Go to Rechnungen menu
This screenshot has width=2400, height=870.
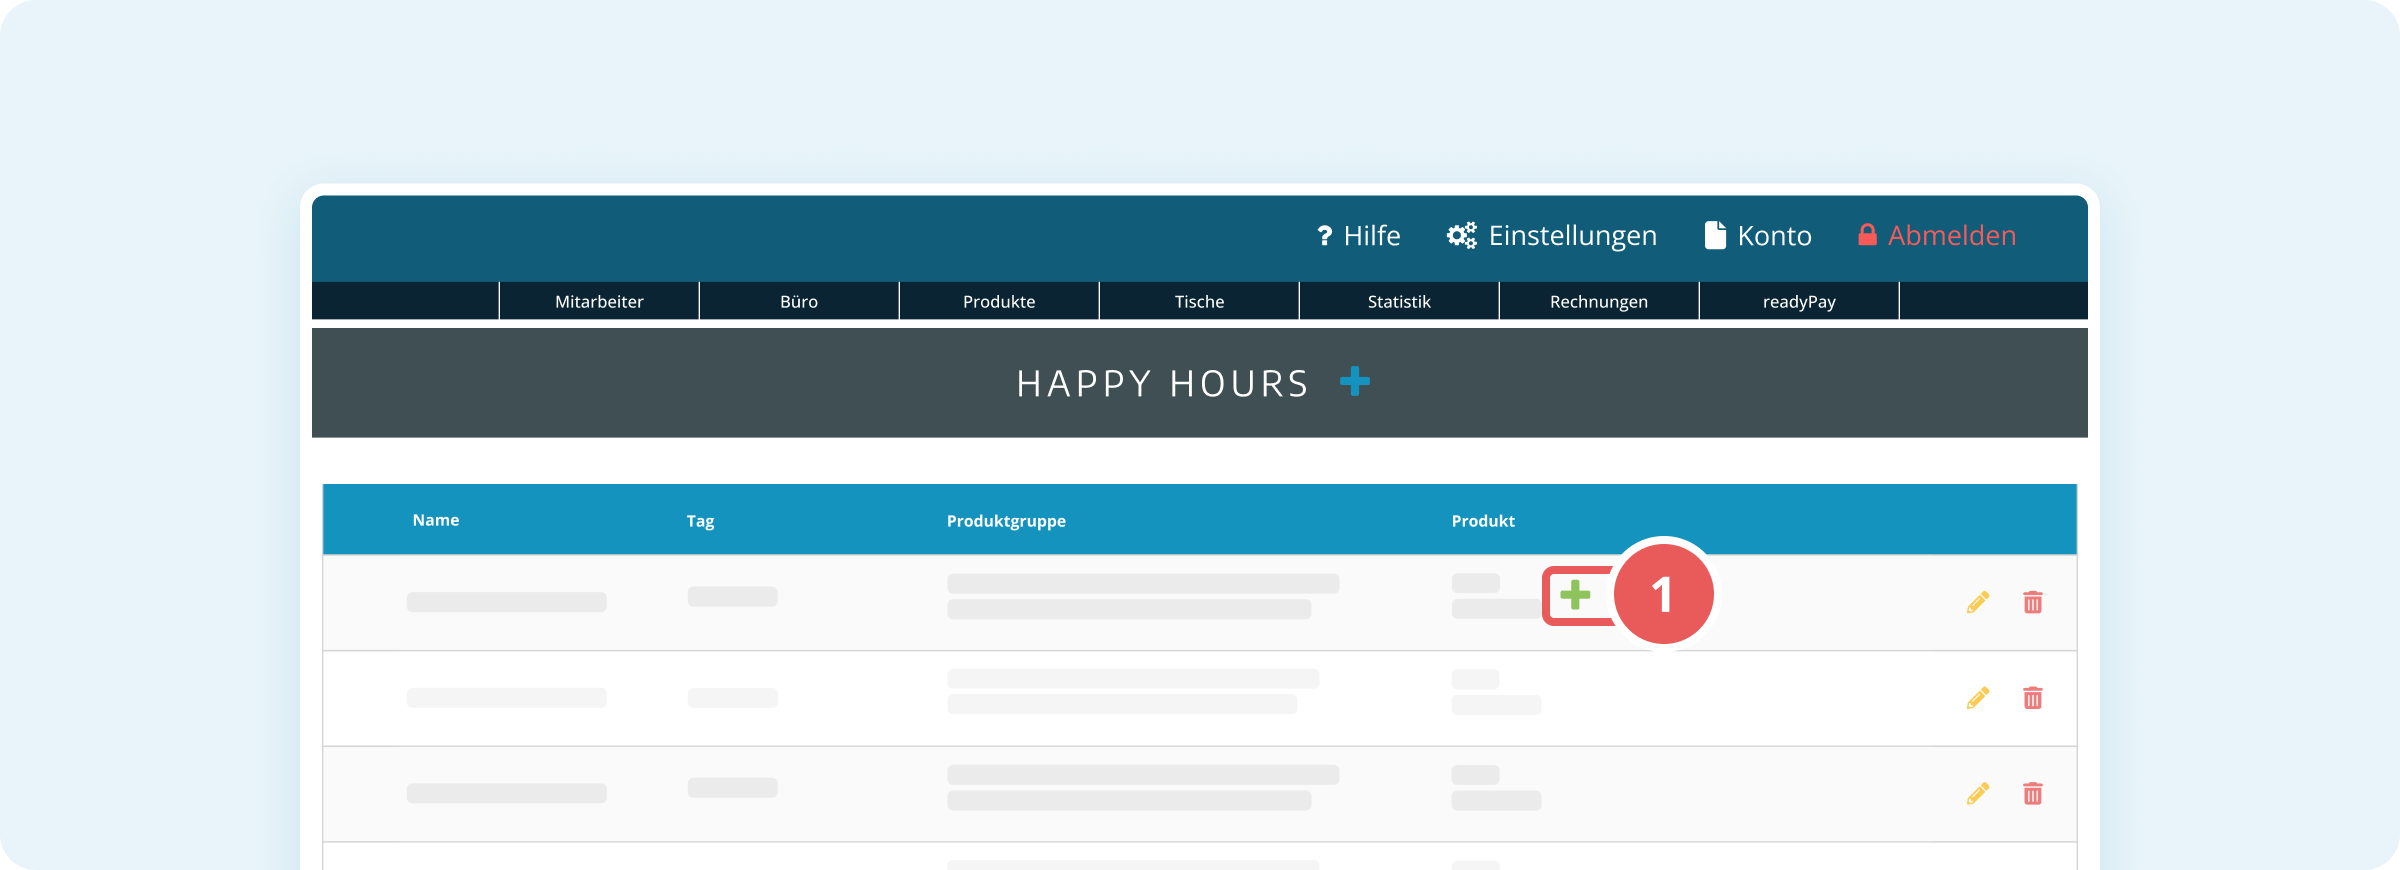[1599, 301]
